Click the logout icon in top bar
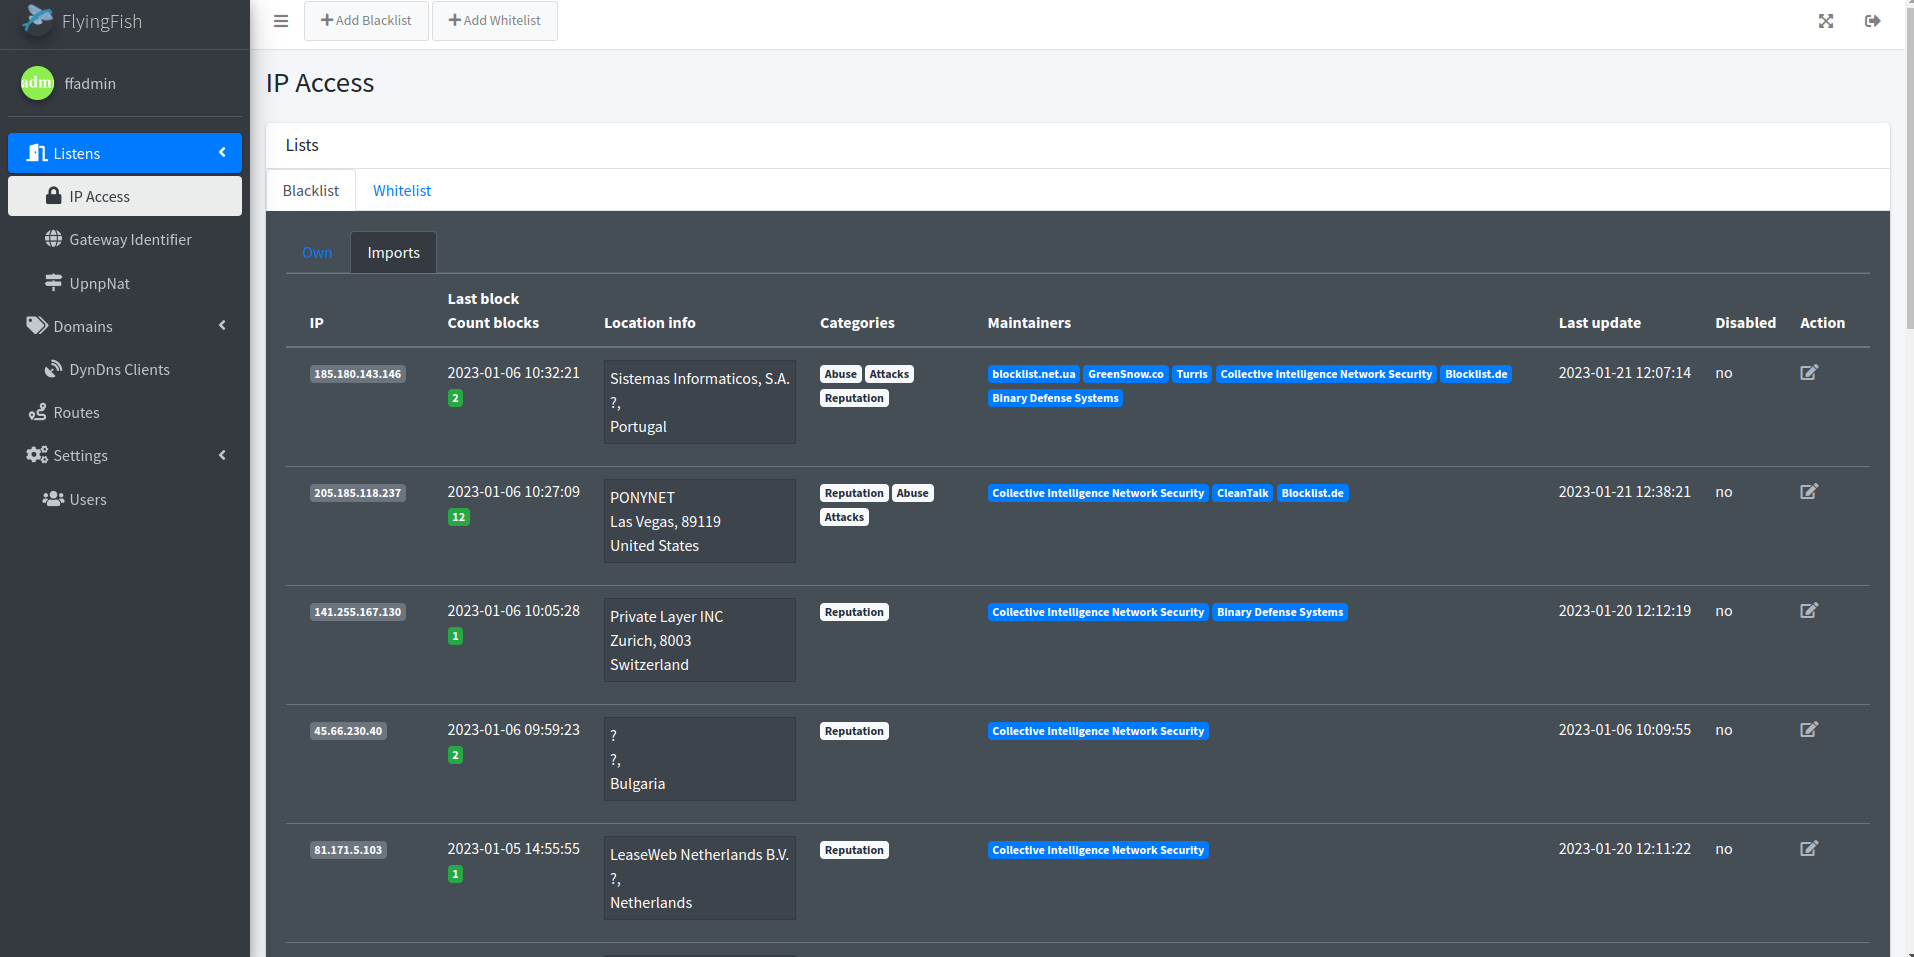The image size is (1914, 957). click(x=1873, y=21)
